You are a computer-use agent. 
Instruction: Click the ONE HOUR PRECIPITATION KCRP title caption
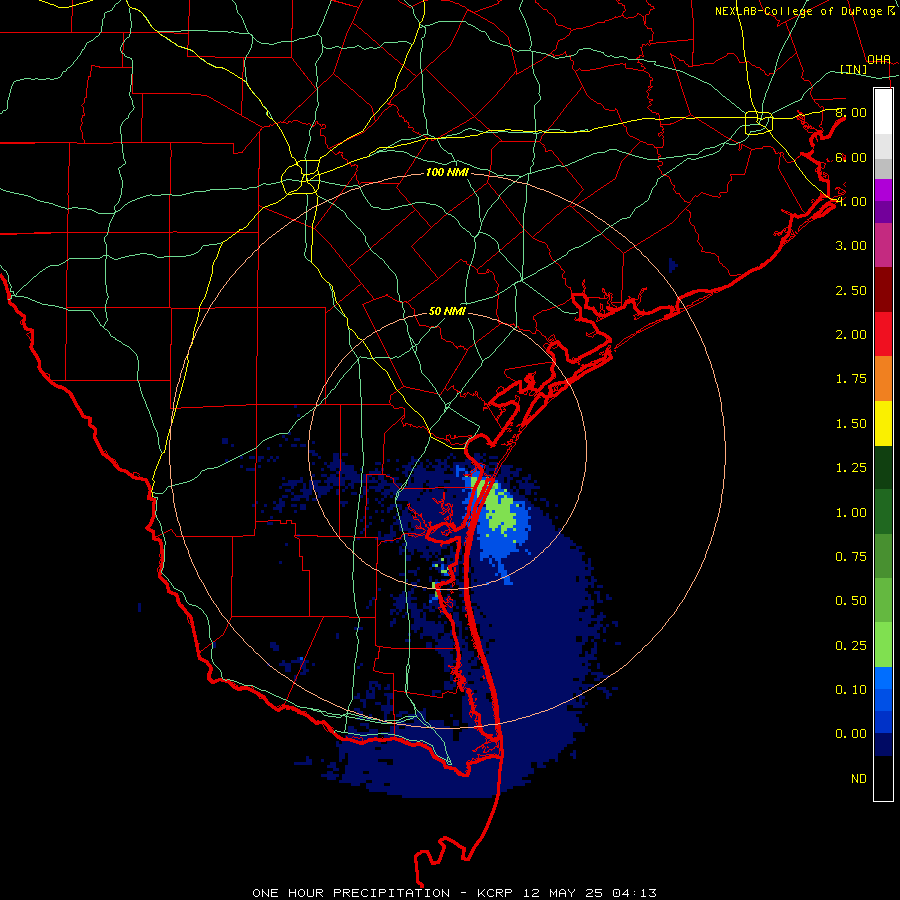tap(454, 893)
